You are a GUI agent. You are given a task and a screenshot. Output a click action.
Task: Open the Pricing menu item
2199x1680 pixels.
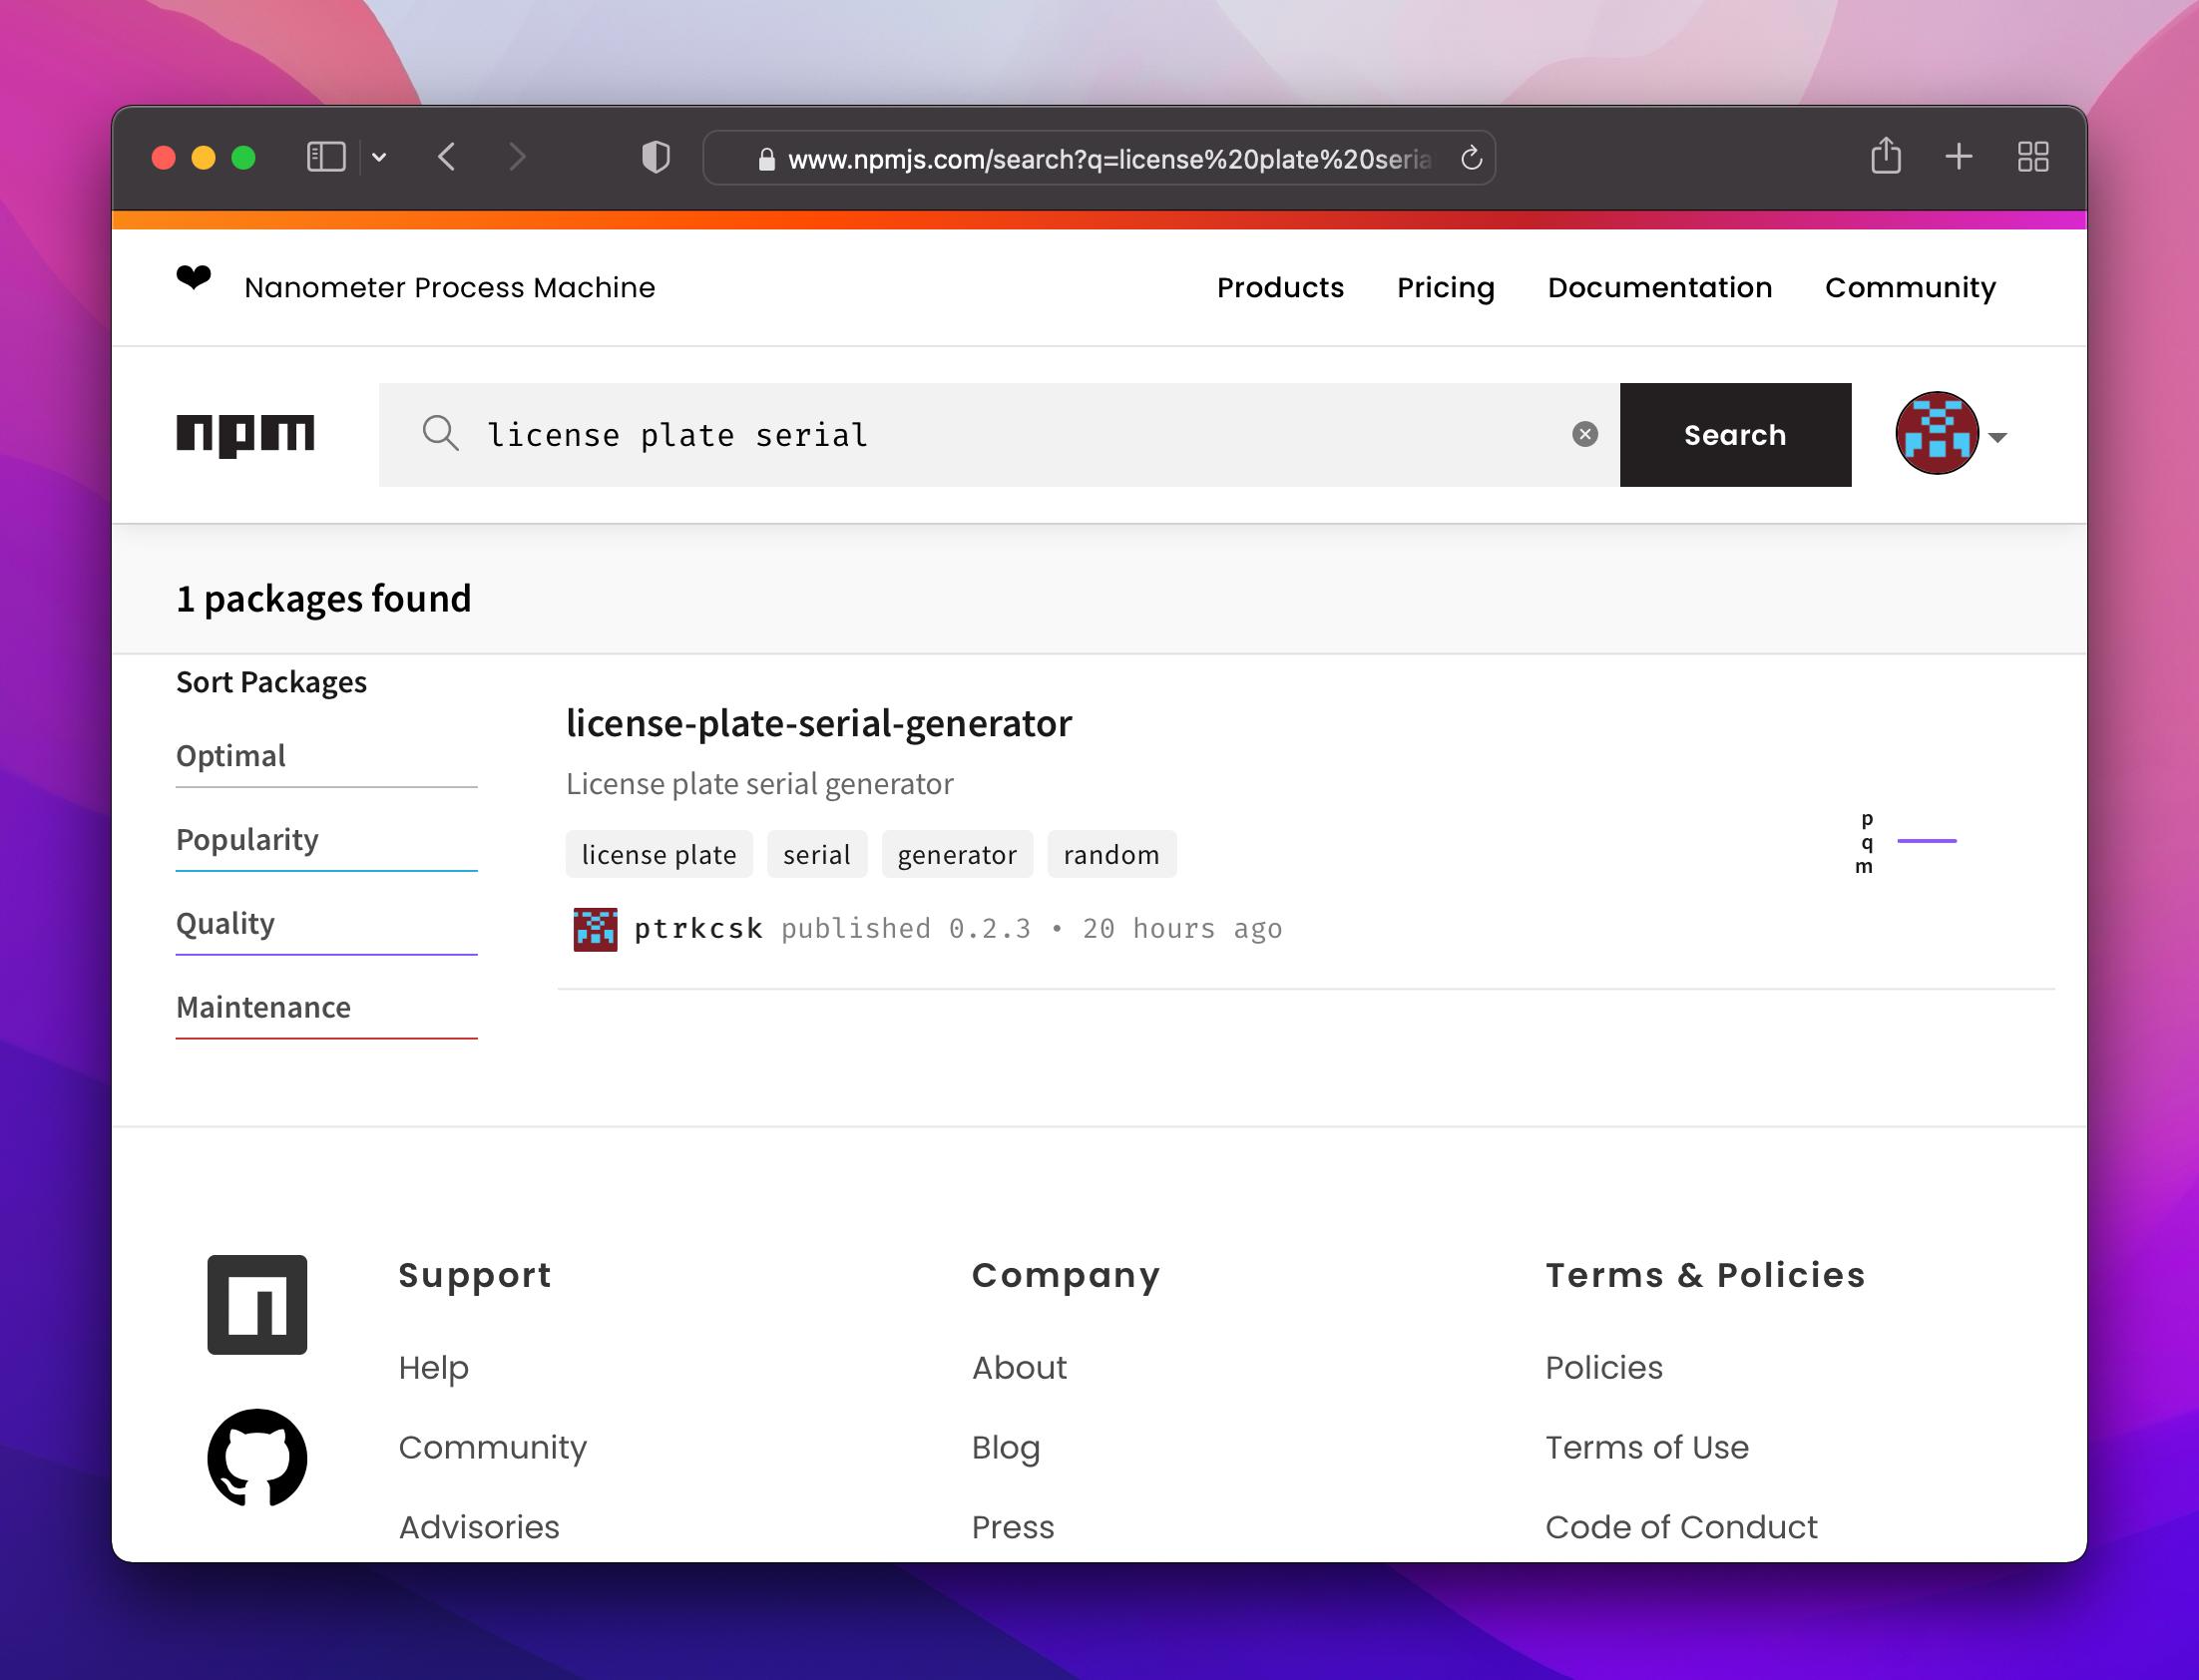1445,287
